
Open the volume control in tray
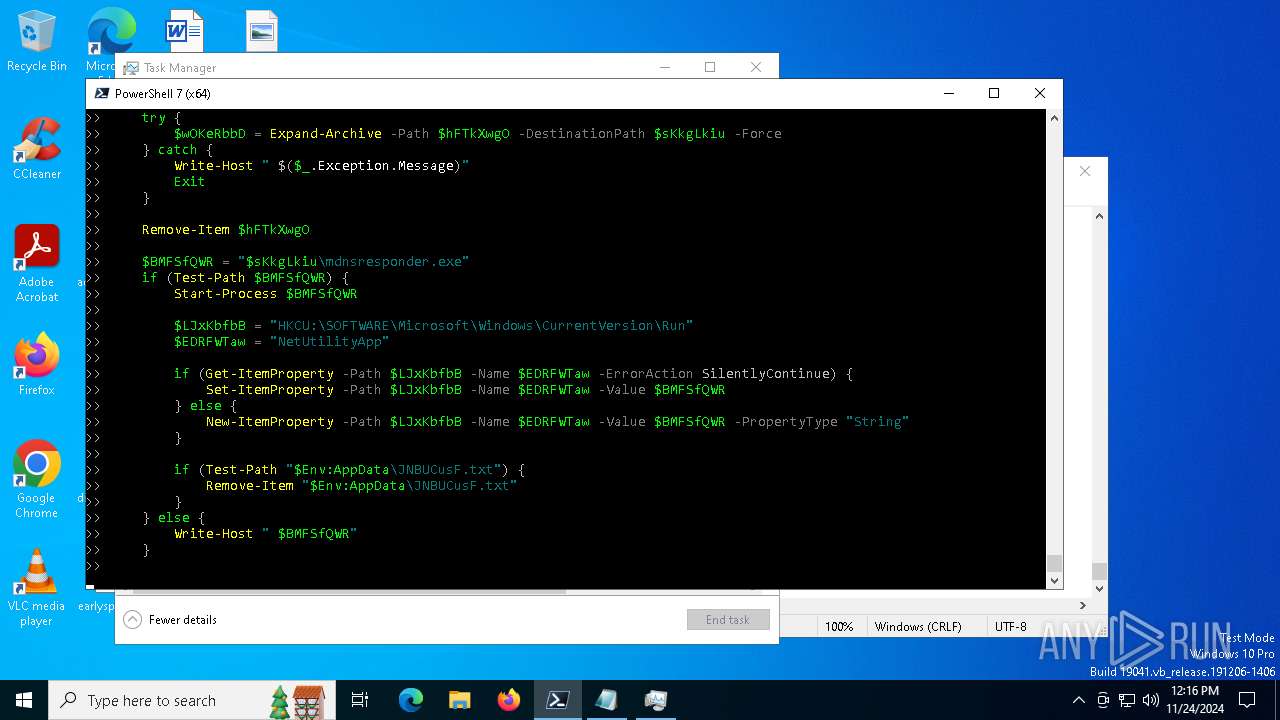click(x=1151, y=700)
